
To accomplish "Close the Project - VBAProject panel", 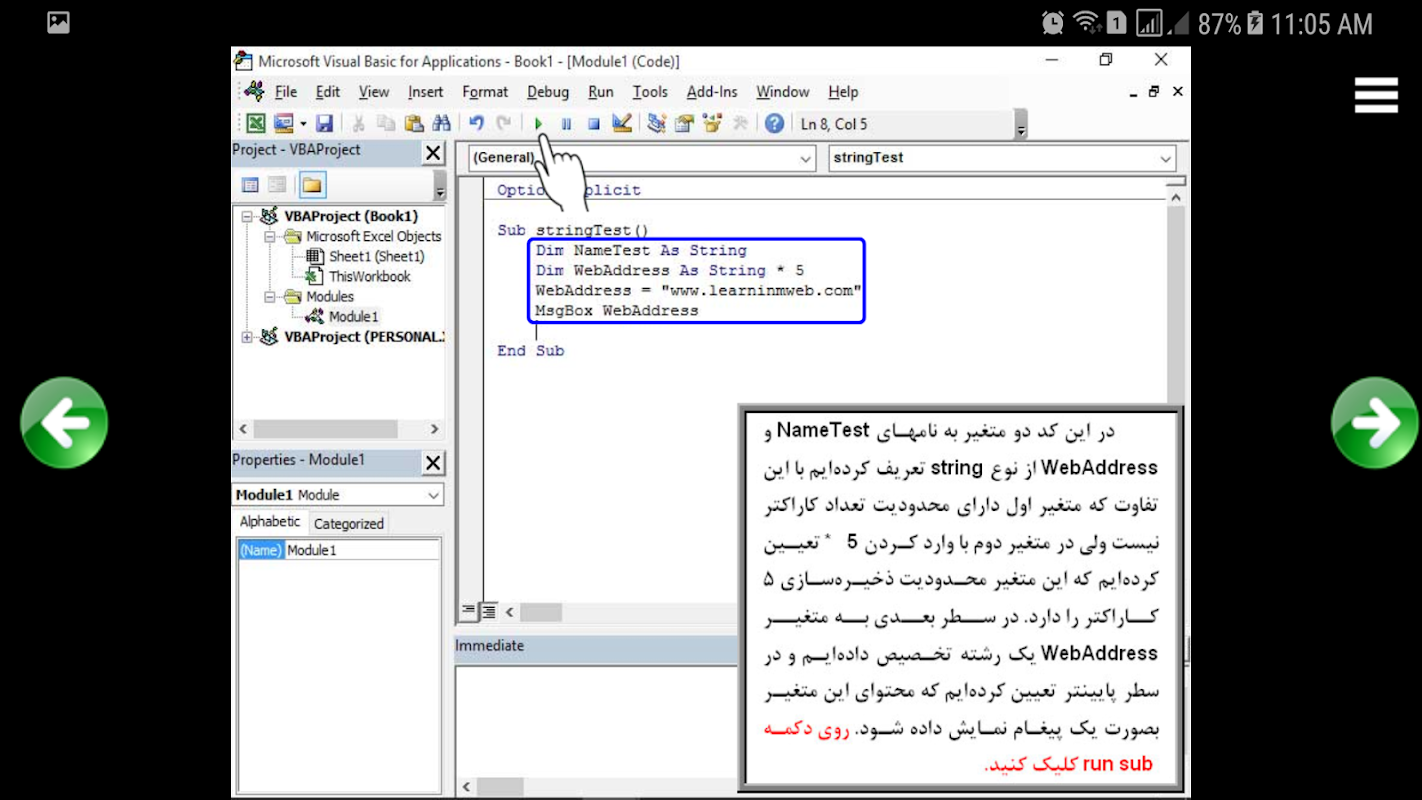I will pyautogui.click(x=433, y=153).
